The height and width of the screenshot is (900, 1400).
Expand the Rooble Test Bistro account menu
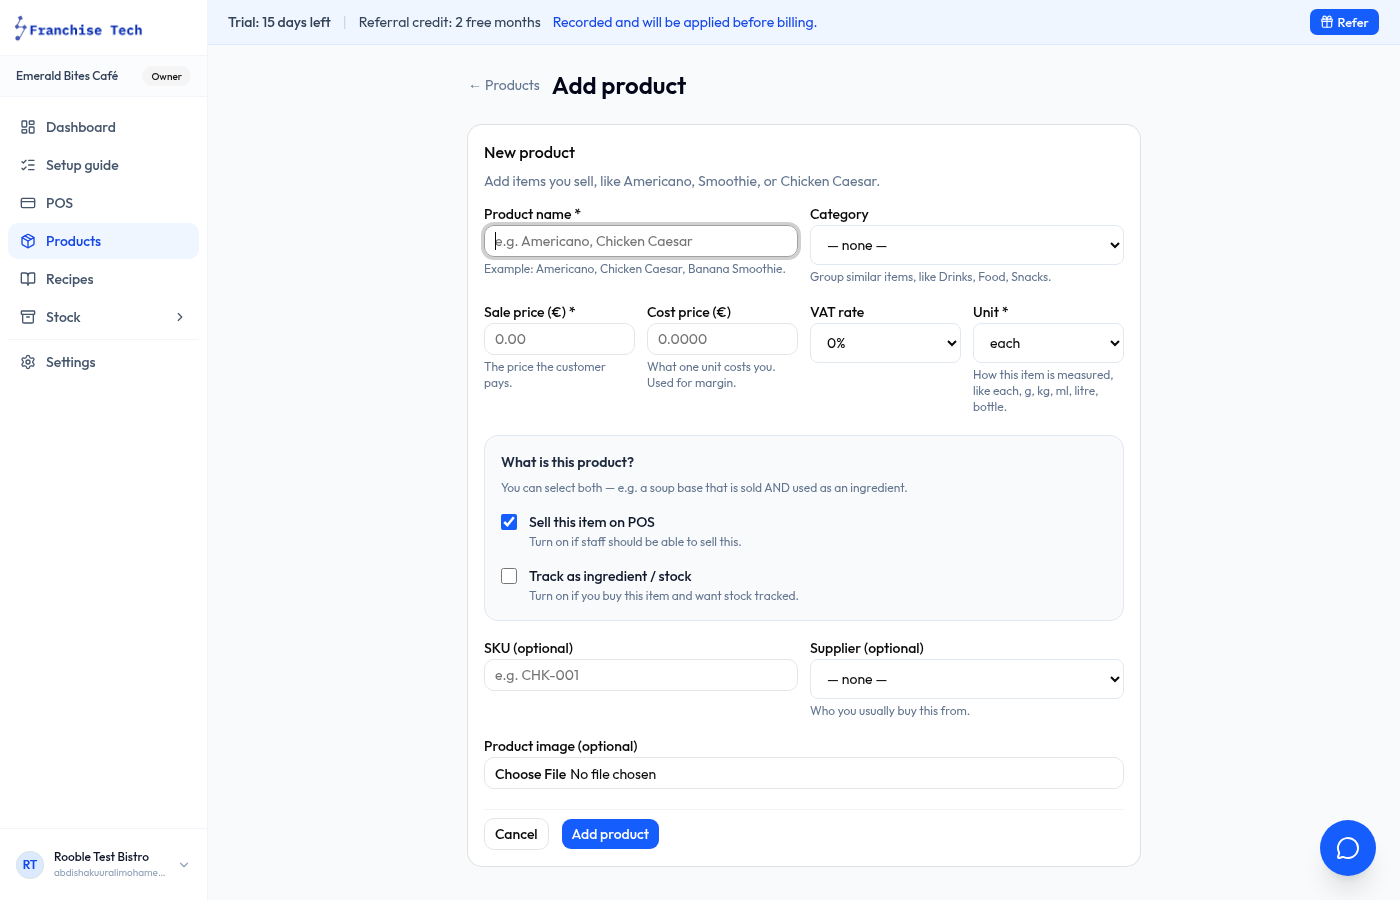point(184,865)
